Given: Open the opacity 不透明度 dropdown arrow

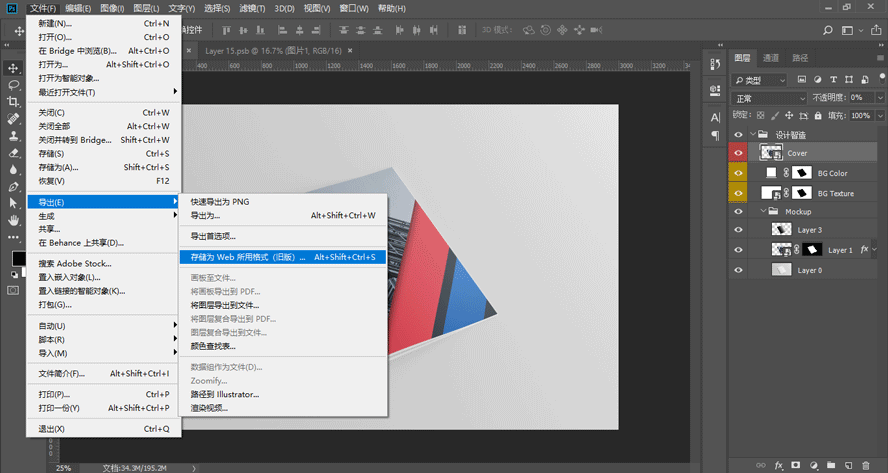Looking at the screenshot, I should [x=878, y=98].
